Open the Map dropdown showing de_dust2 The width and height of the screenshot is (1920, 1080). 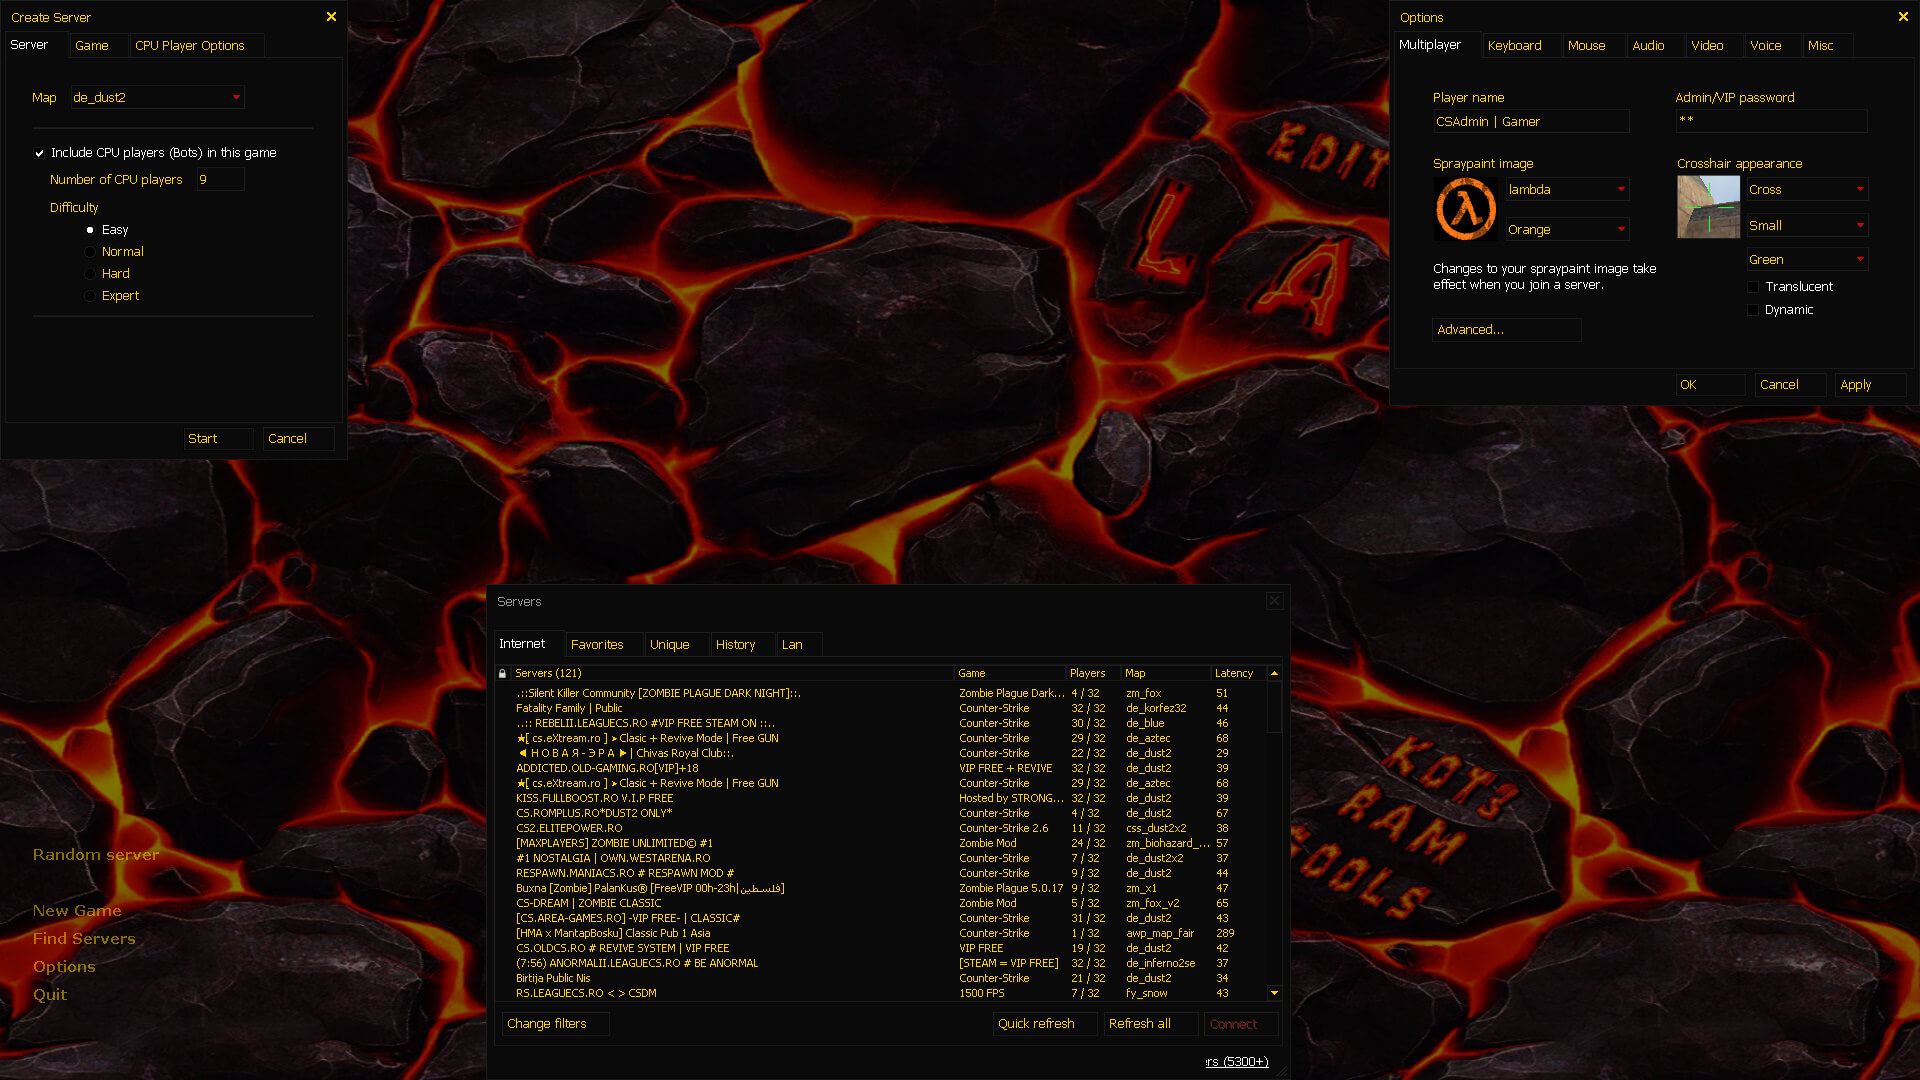157,97
